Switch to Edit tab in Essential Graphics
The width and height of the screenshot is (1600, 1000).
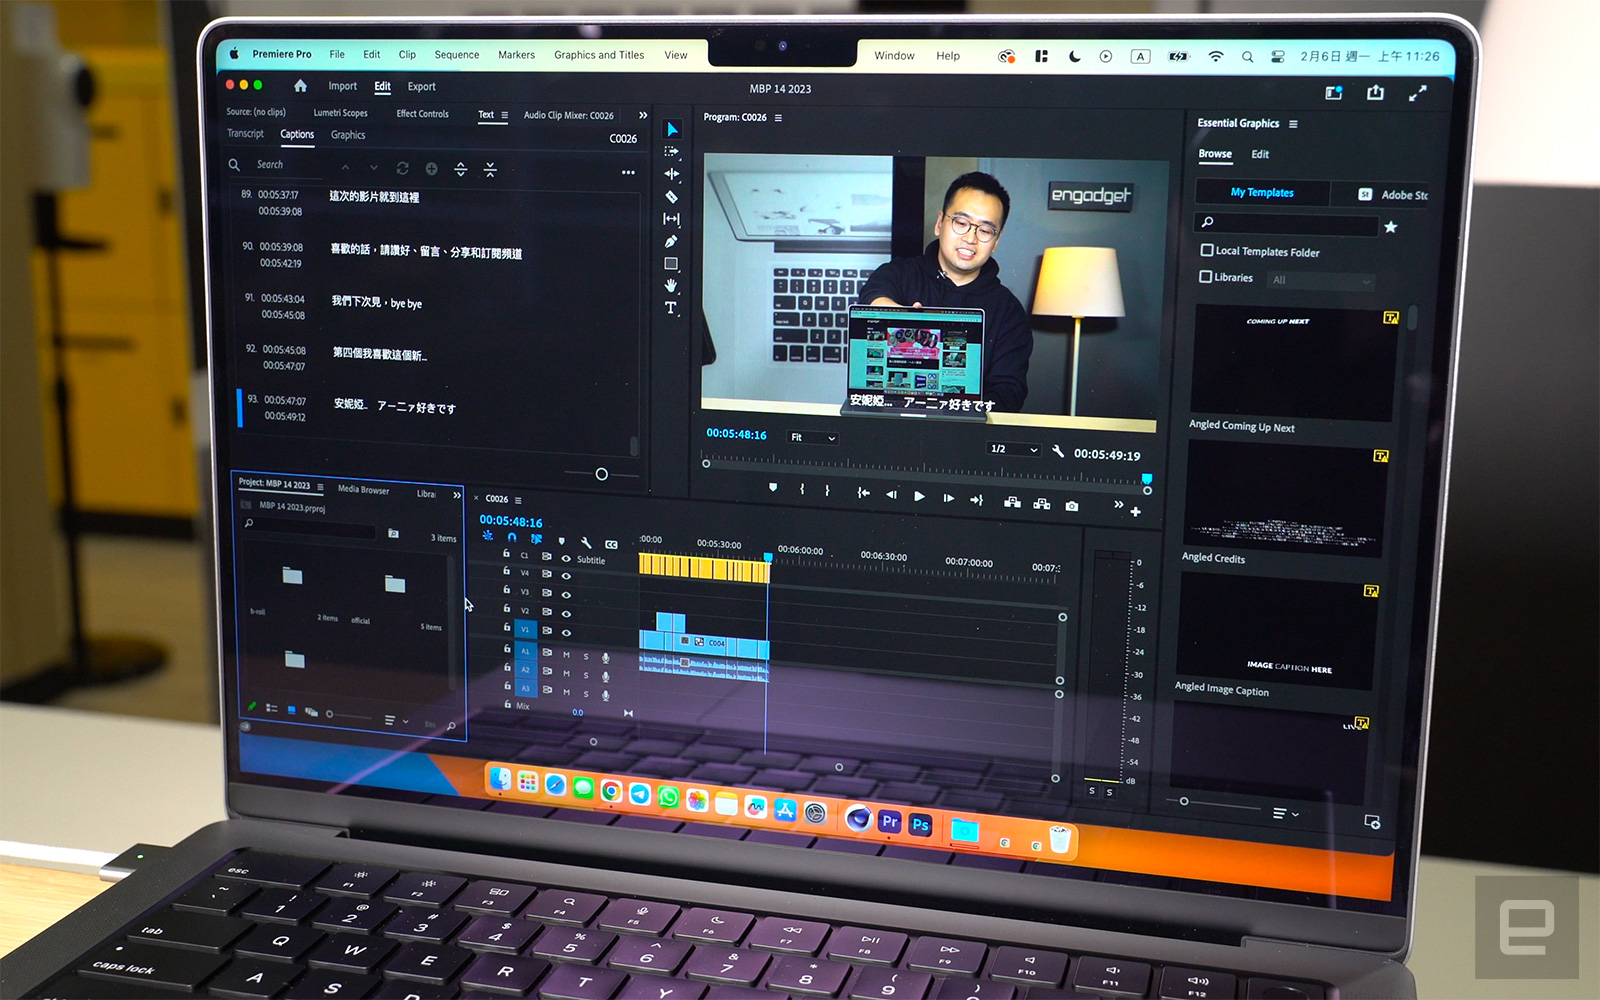1260,154
